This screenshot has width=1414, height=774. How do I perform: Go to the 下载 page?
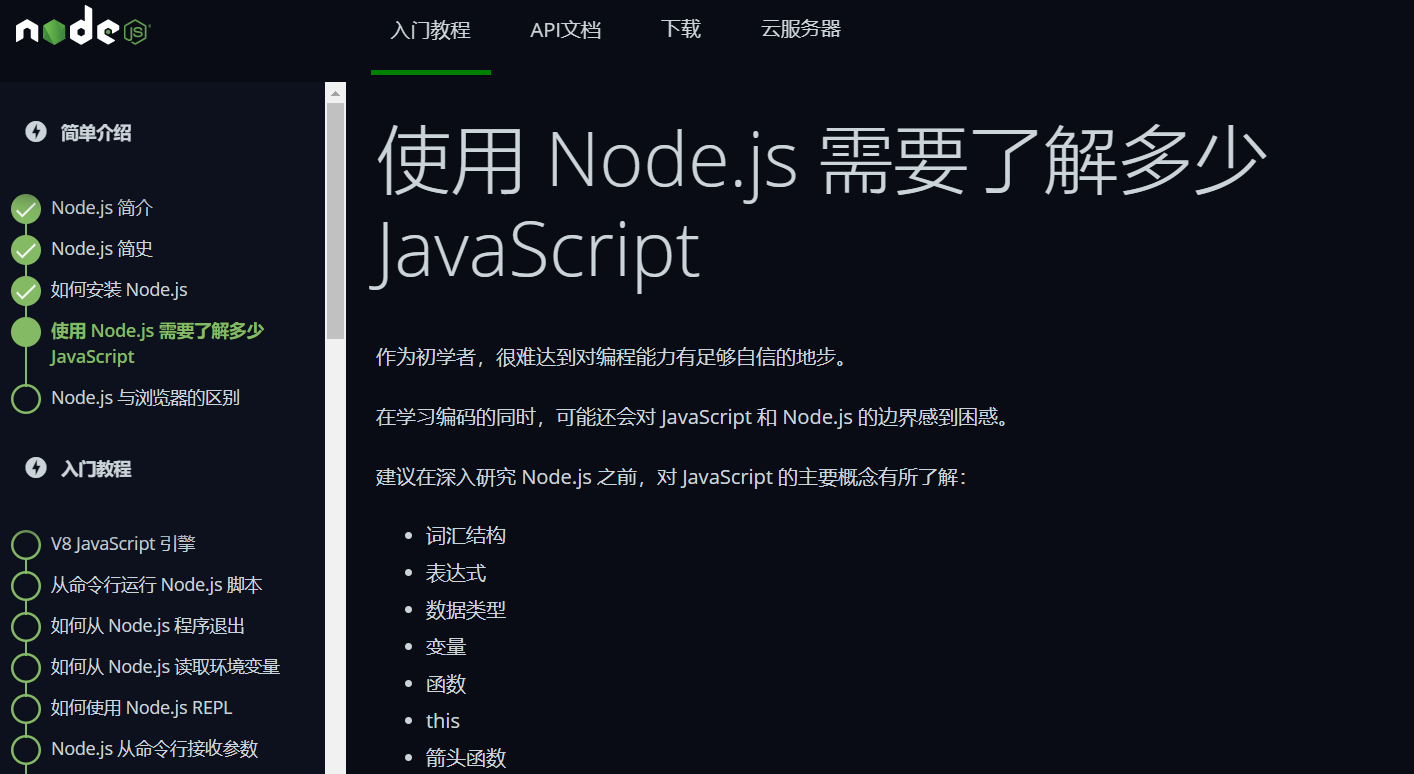coord(681,29)
